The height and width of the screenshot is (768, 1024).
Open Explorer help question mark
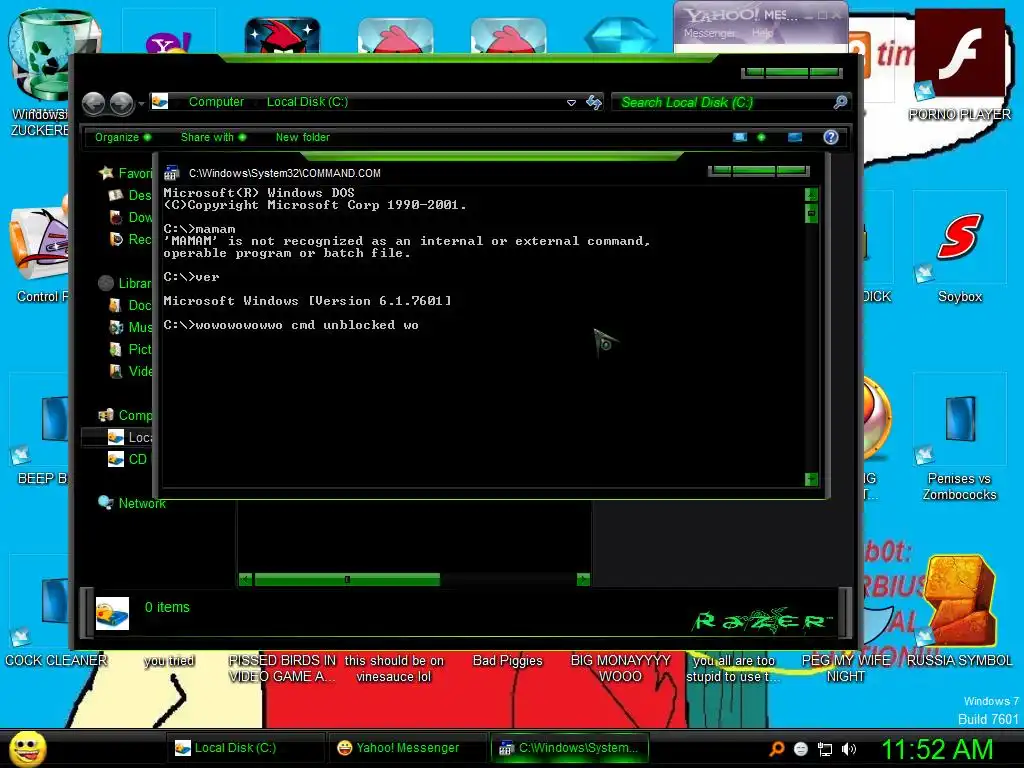click(831, 137)
